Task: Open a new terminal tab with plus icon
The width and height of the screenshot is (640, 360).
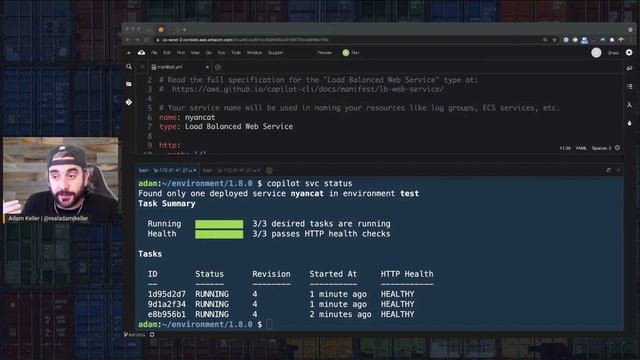Action: click(x=269, y=170)
